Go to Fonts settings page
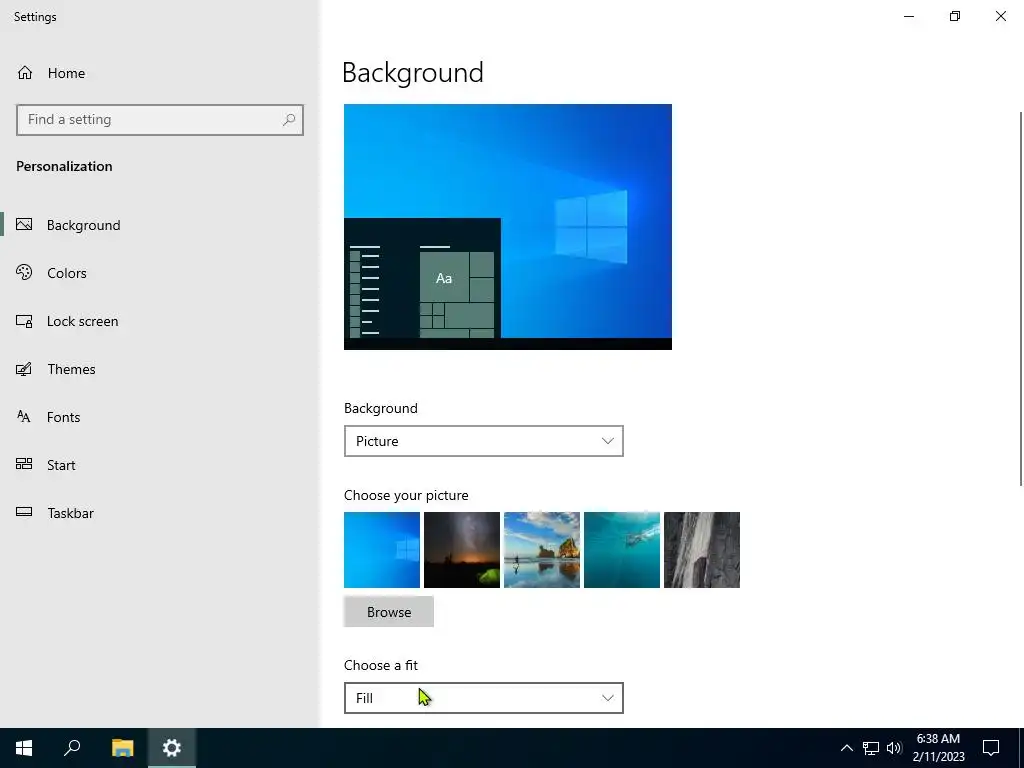1024x768 pixels. (x=63, y=417)
